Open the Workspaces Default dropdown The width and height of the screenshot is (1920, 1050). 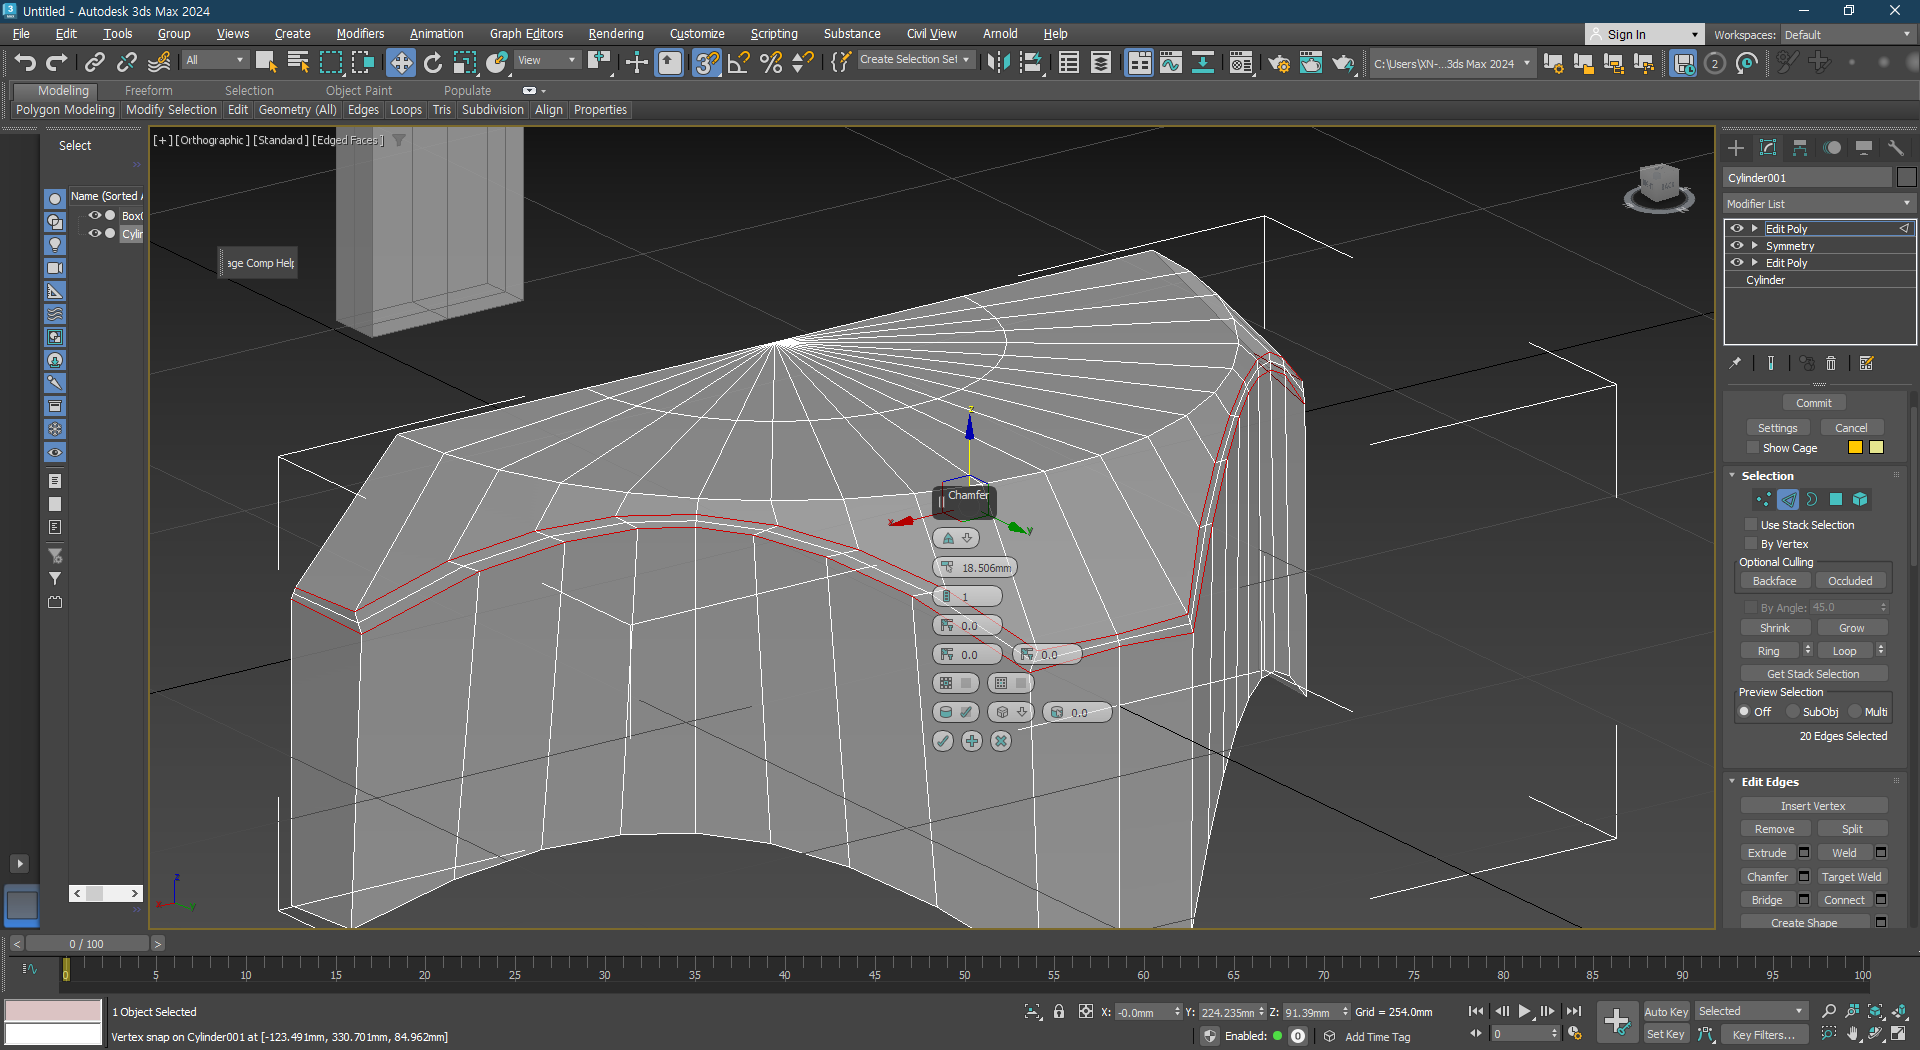pyautogui.click(x=1847, y=35)
